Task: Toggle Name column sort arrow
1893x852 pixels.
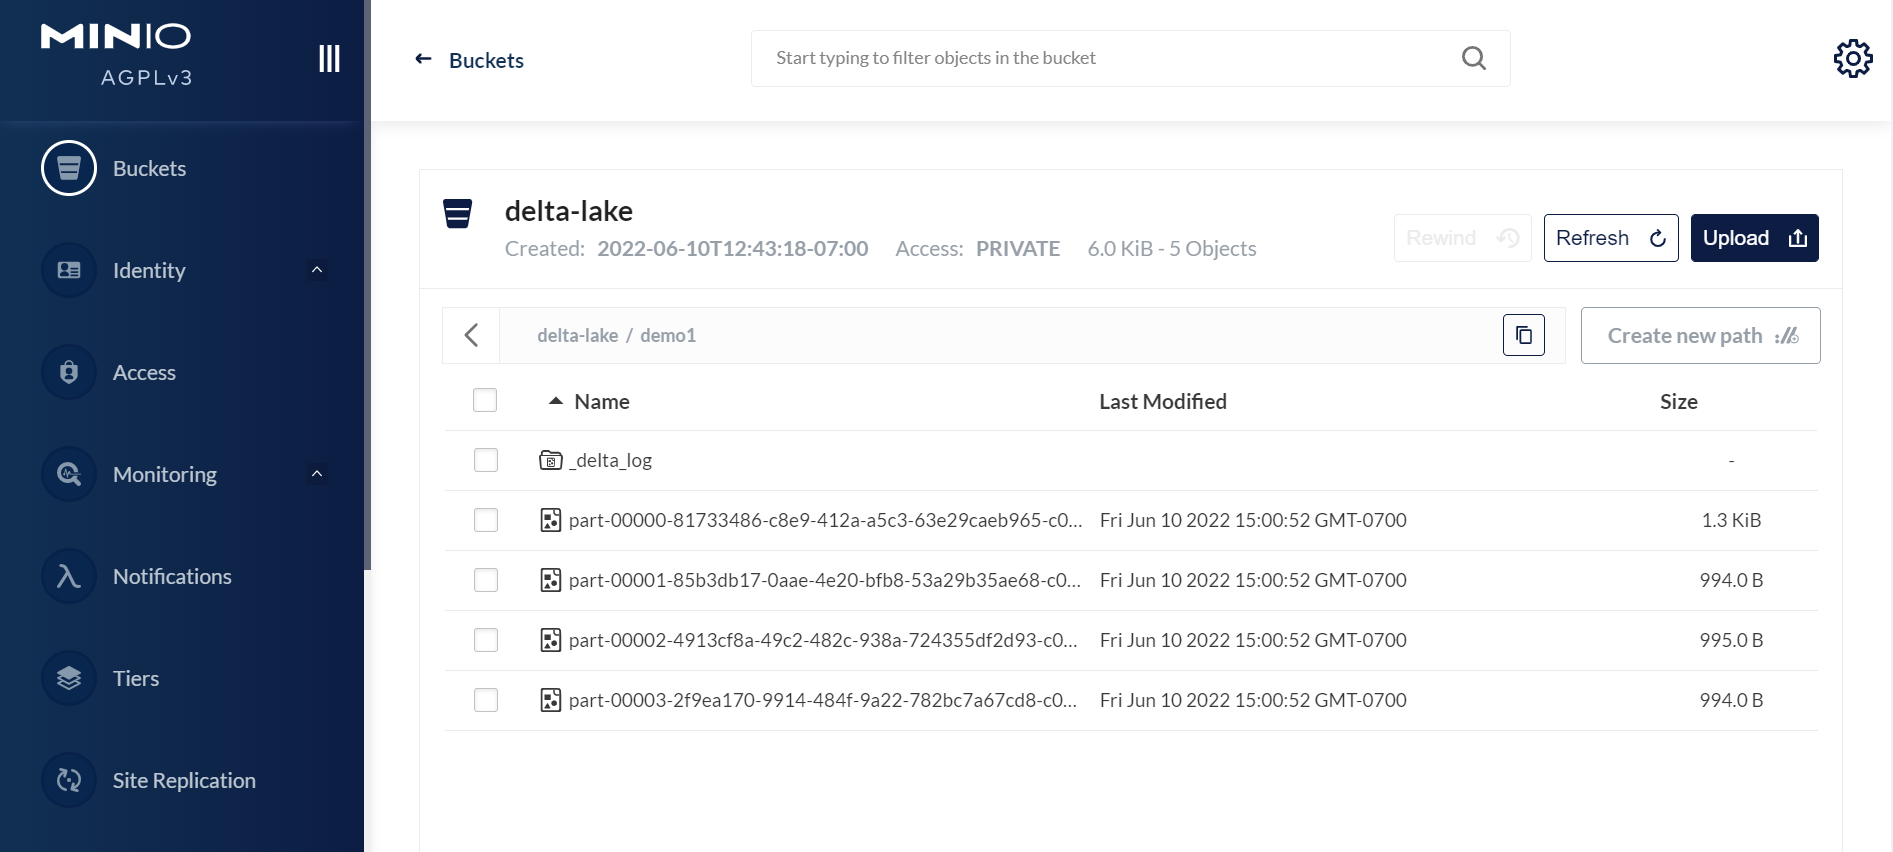Action: click(556, 401)
